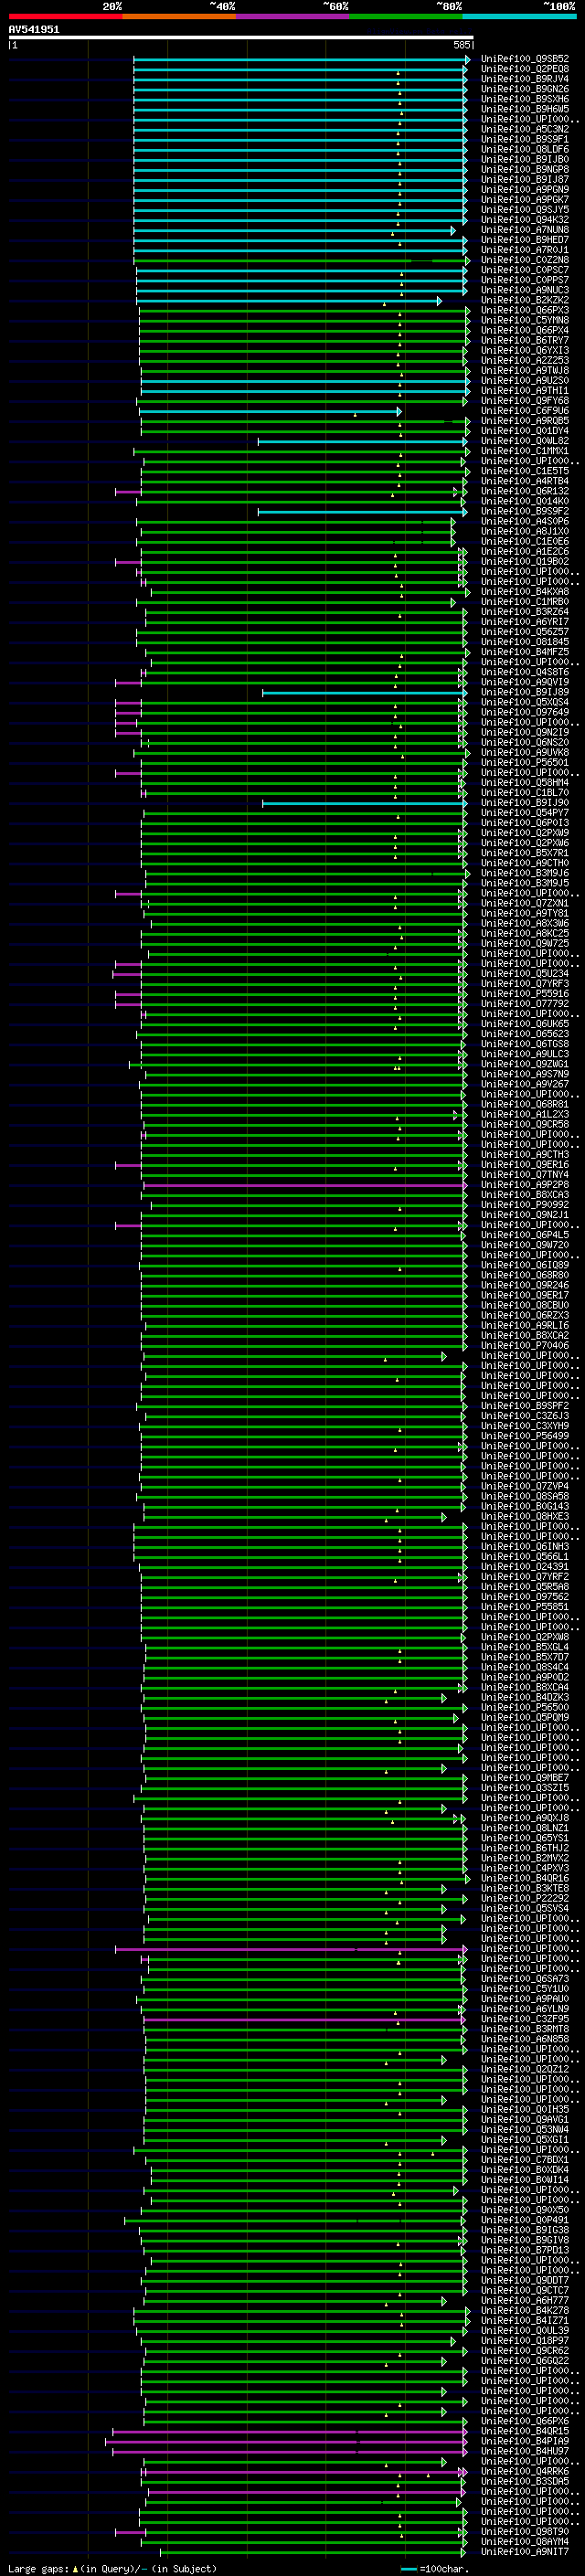Viewport: 585px width, 2576px height.
Task: Click the red 20% identity scale segment
Action: point(65,16)
